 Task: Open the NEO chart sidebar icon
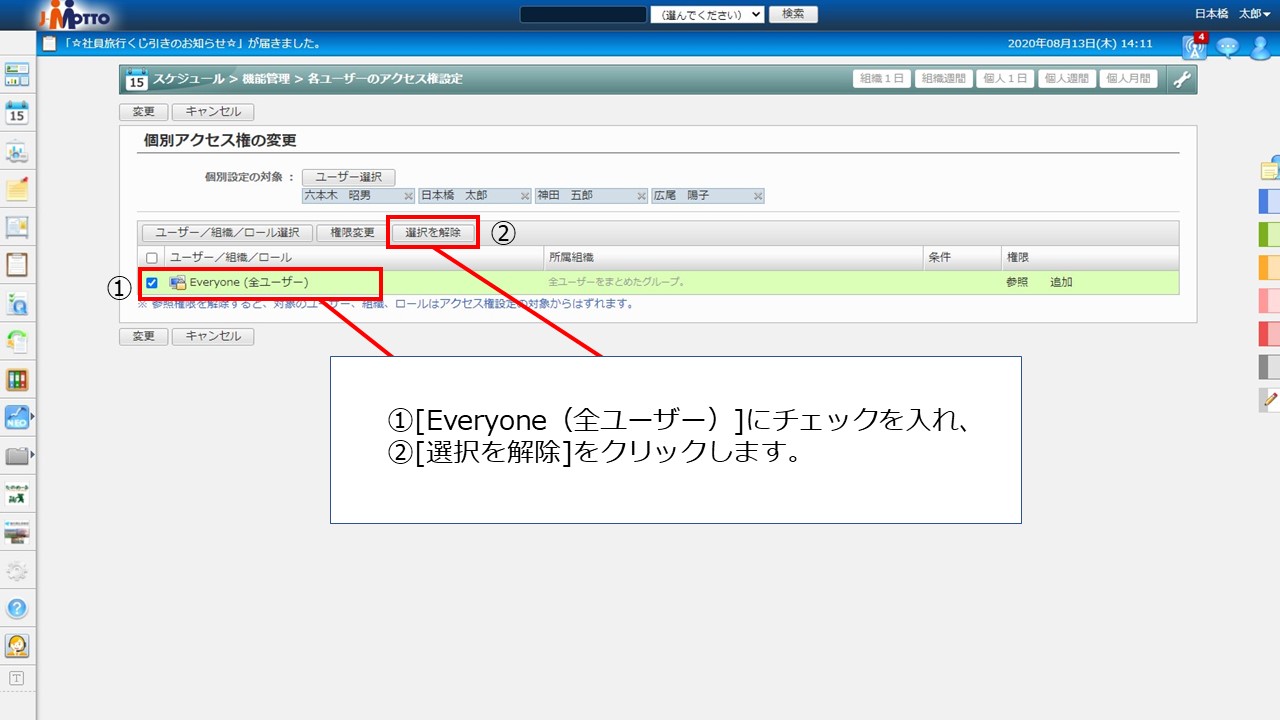click(17, 417)
